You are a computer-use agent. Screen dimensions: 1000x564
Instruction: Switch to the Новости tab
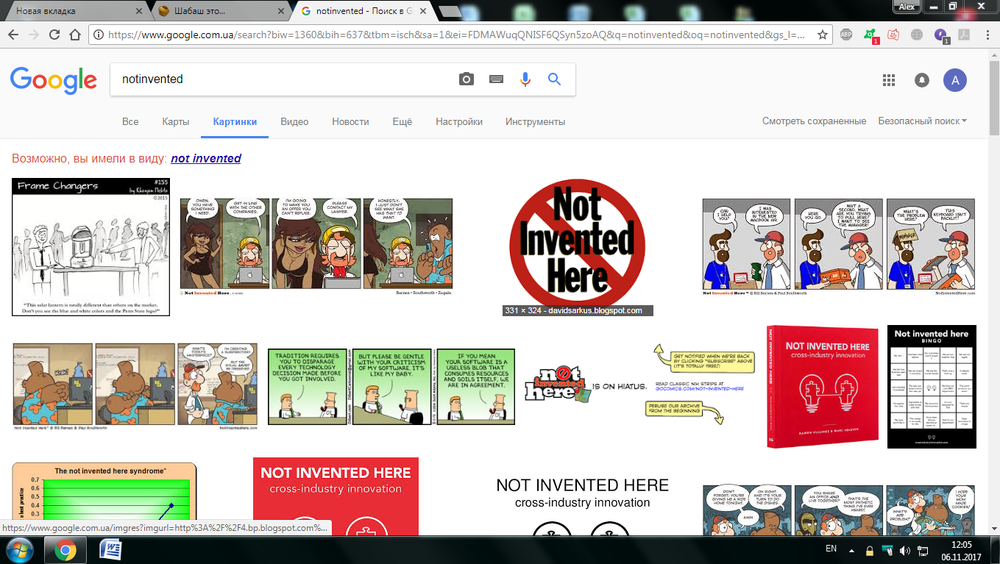[x=350, y=121]
